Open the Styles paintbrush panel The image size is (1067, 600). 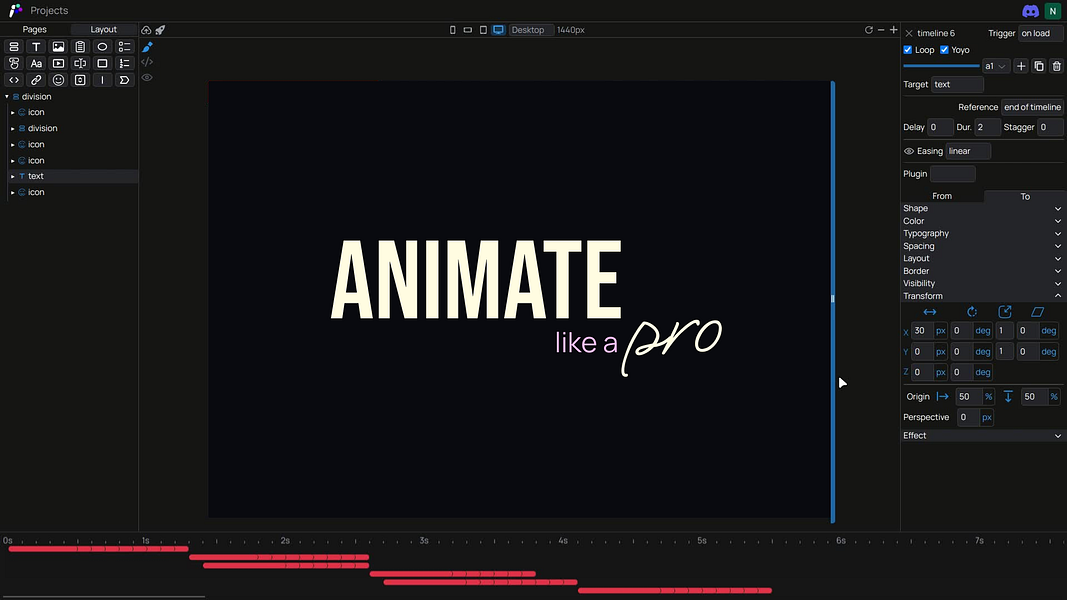point(146,46)
